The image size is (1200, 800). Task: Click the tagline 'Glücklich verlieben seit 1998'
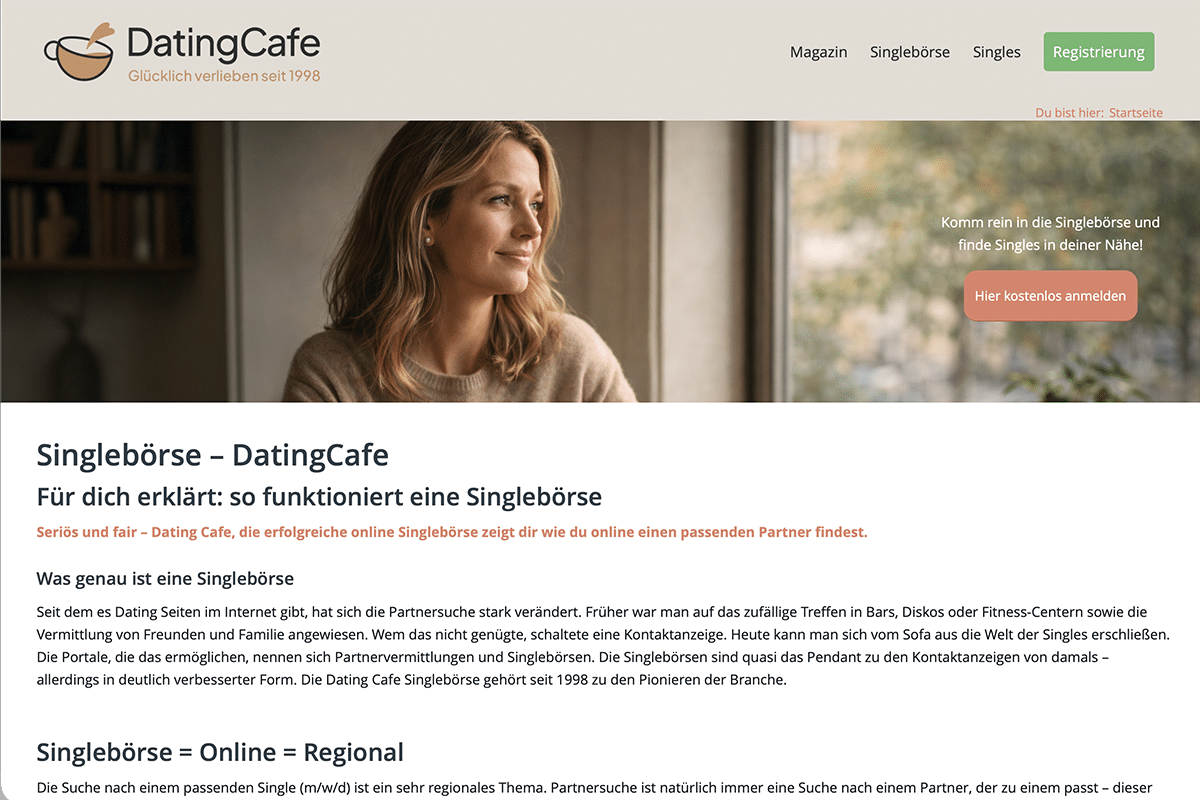point(224,75)
